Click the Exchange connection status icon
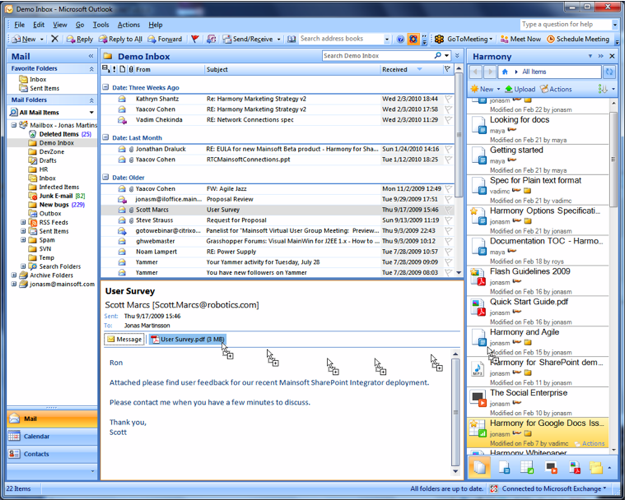Screen dimensions: 625x500 (x=494, y=488)
